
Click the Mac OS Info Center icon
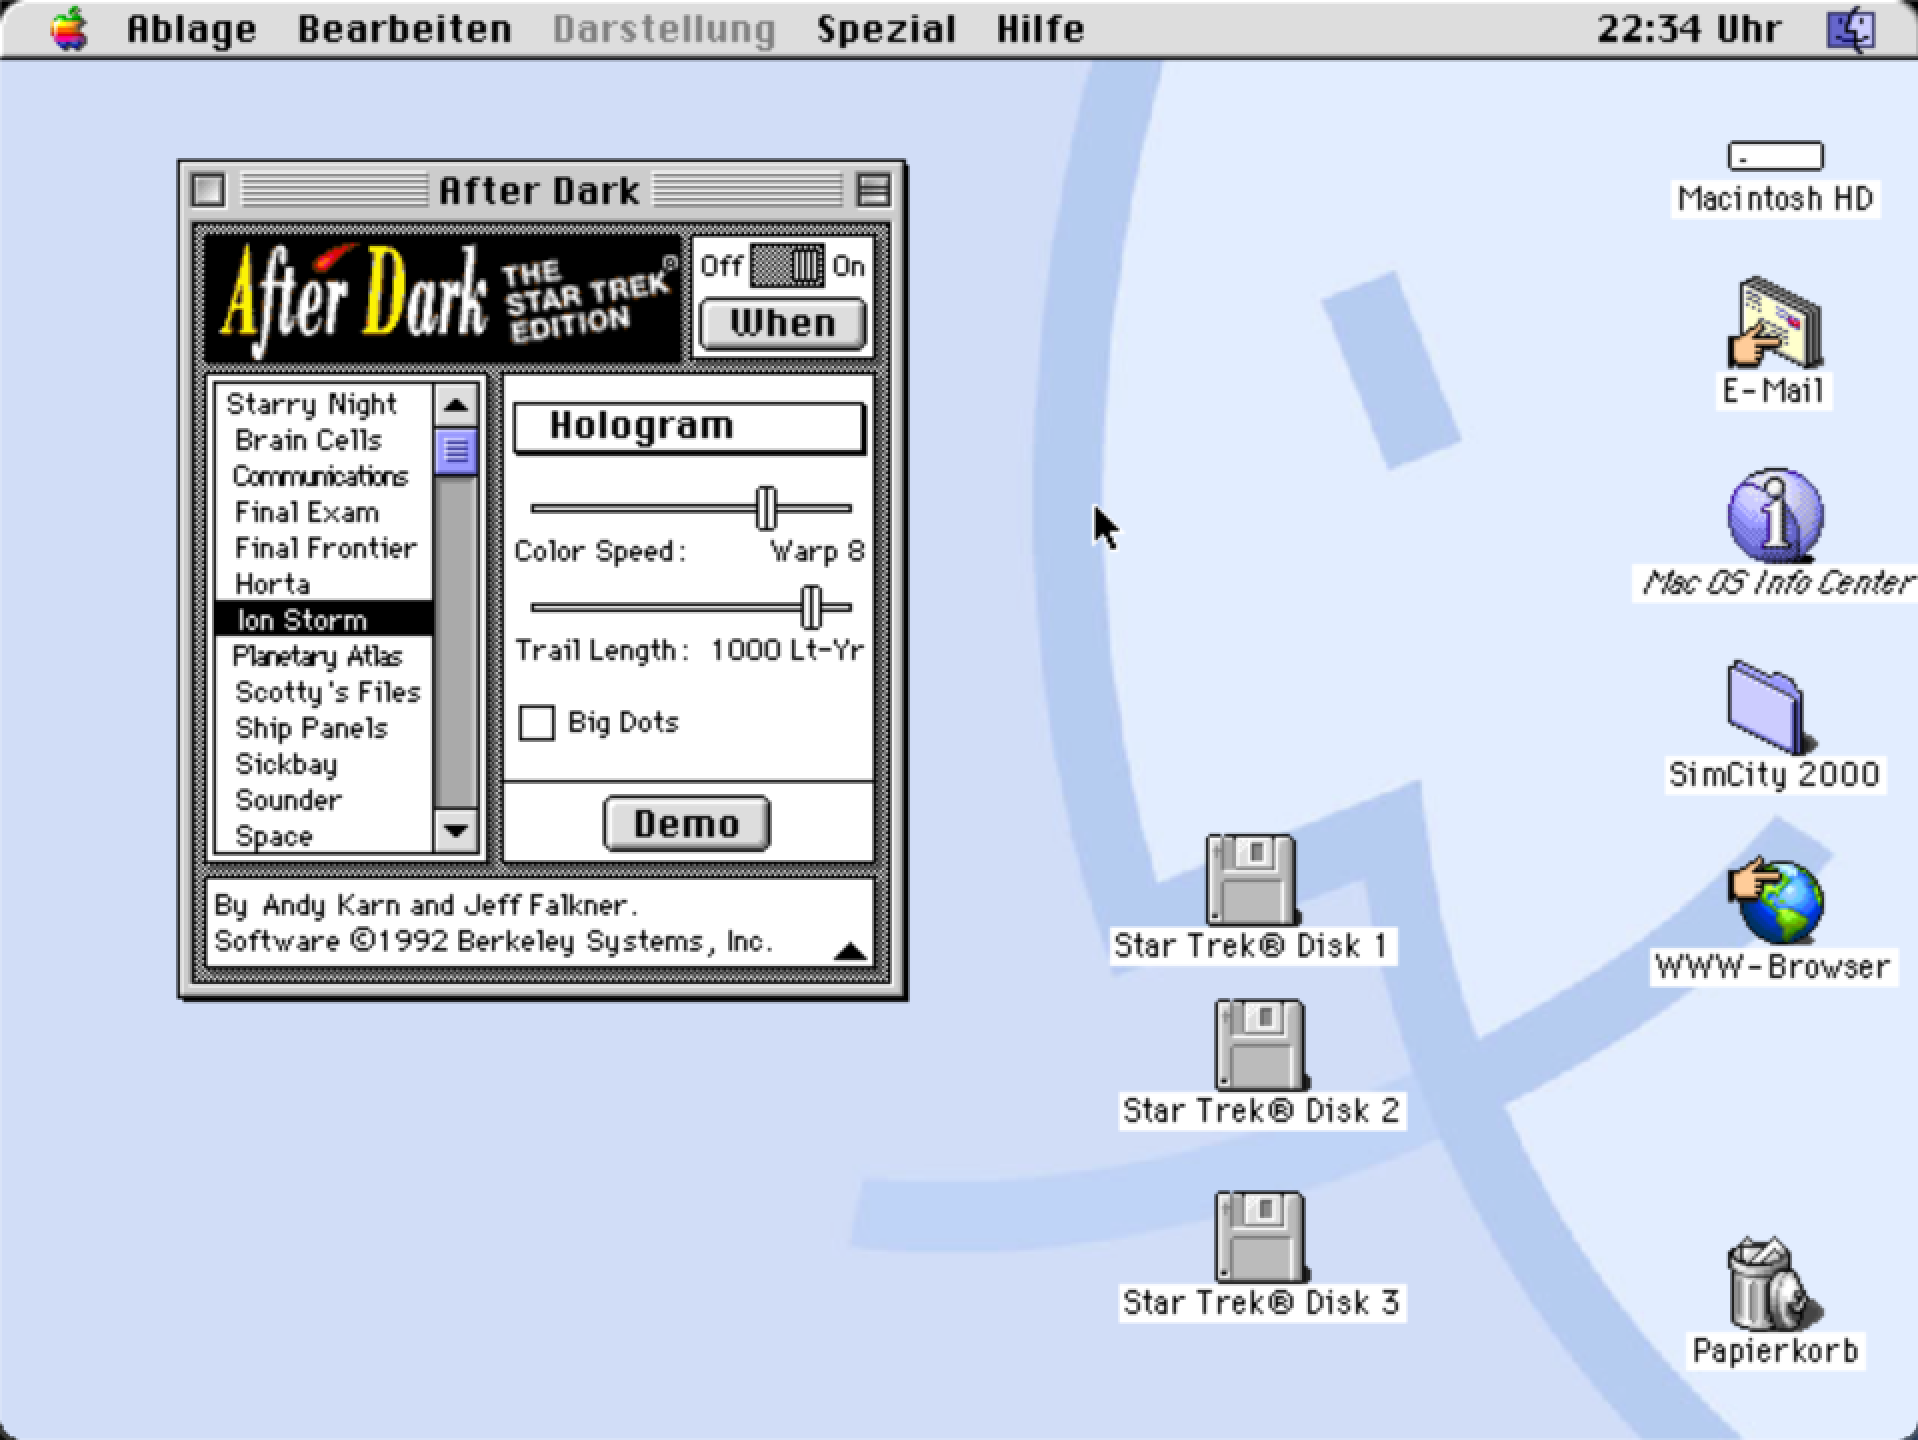click(1775, 516)
